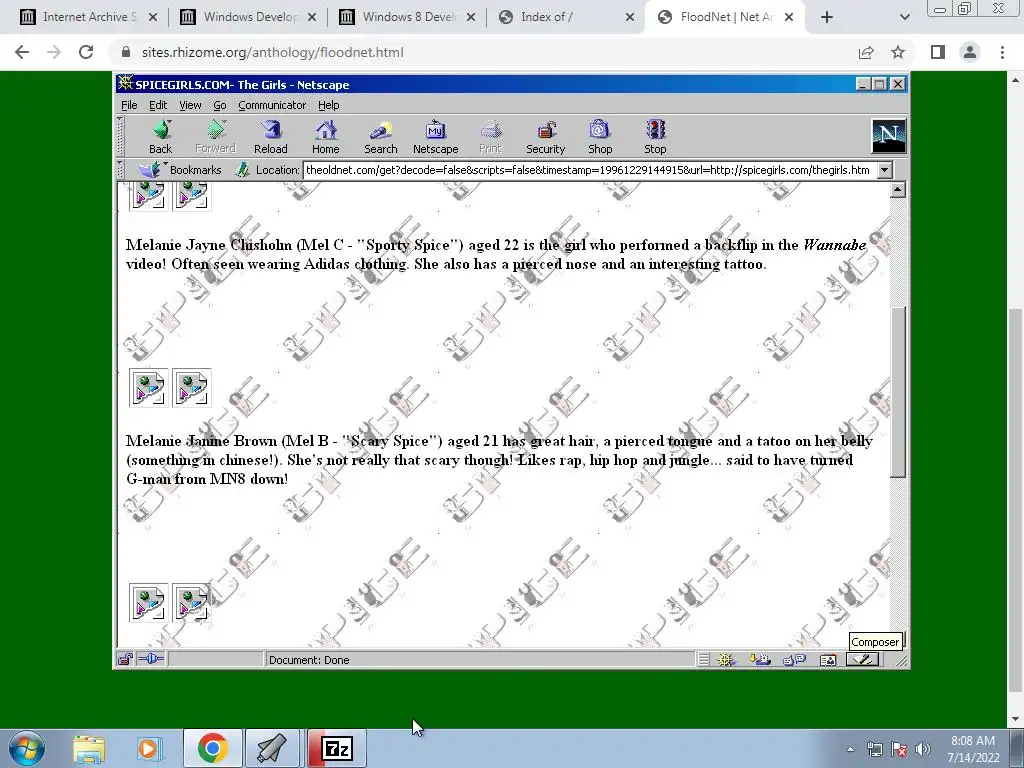Click Chrome's reload page button
Screen dimensions: 1024x768
point(86,52)
